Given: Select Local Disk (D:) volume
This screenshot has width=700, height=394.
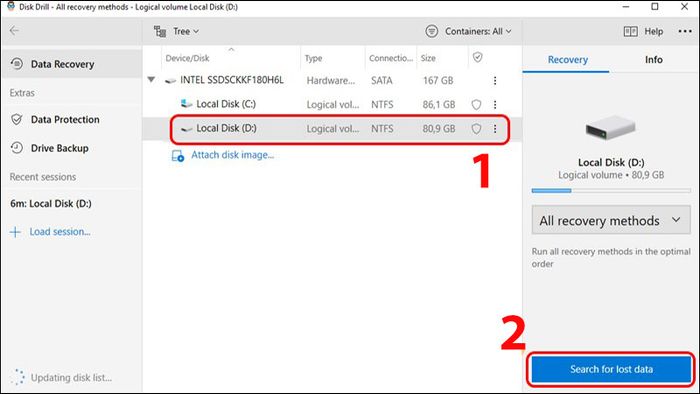Looking at the screenshot, I should [x=332, y=129].
